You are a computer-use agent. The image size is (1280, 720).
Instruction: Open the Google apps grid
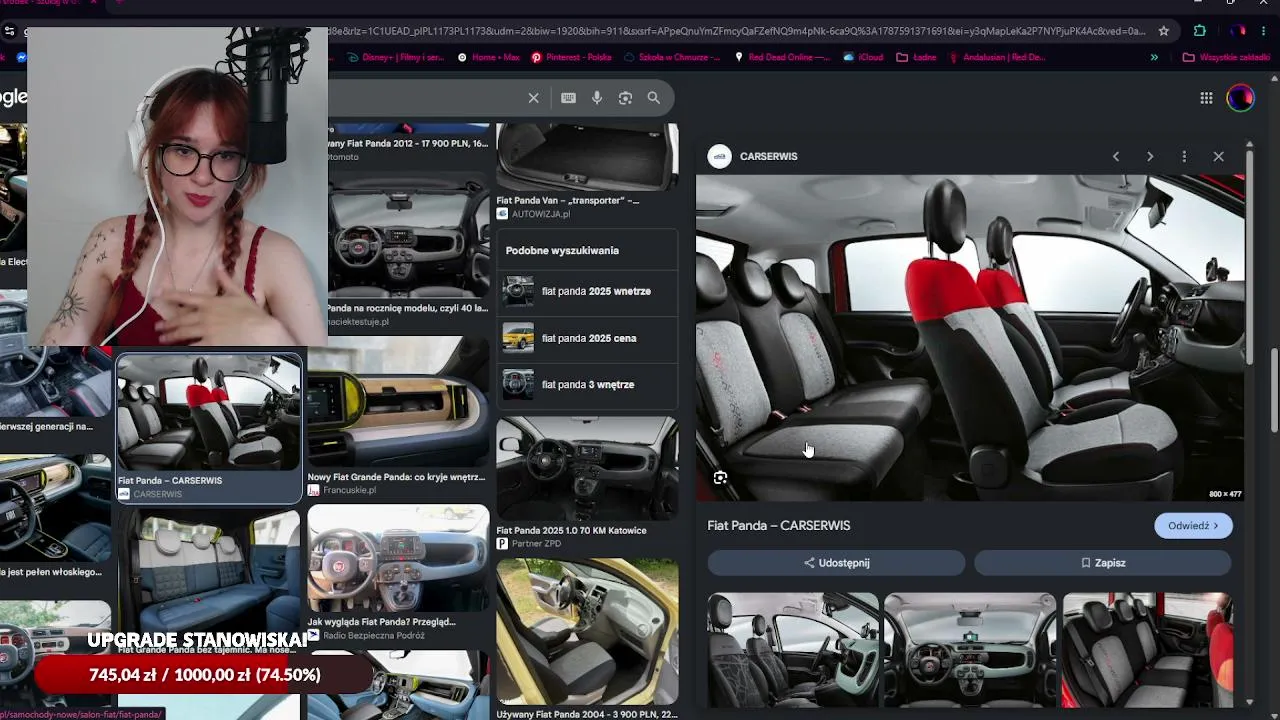click(1206, 98)
